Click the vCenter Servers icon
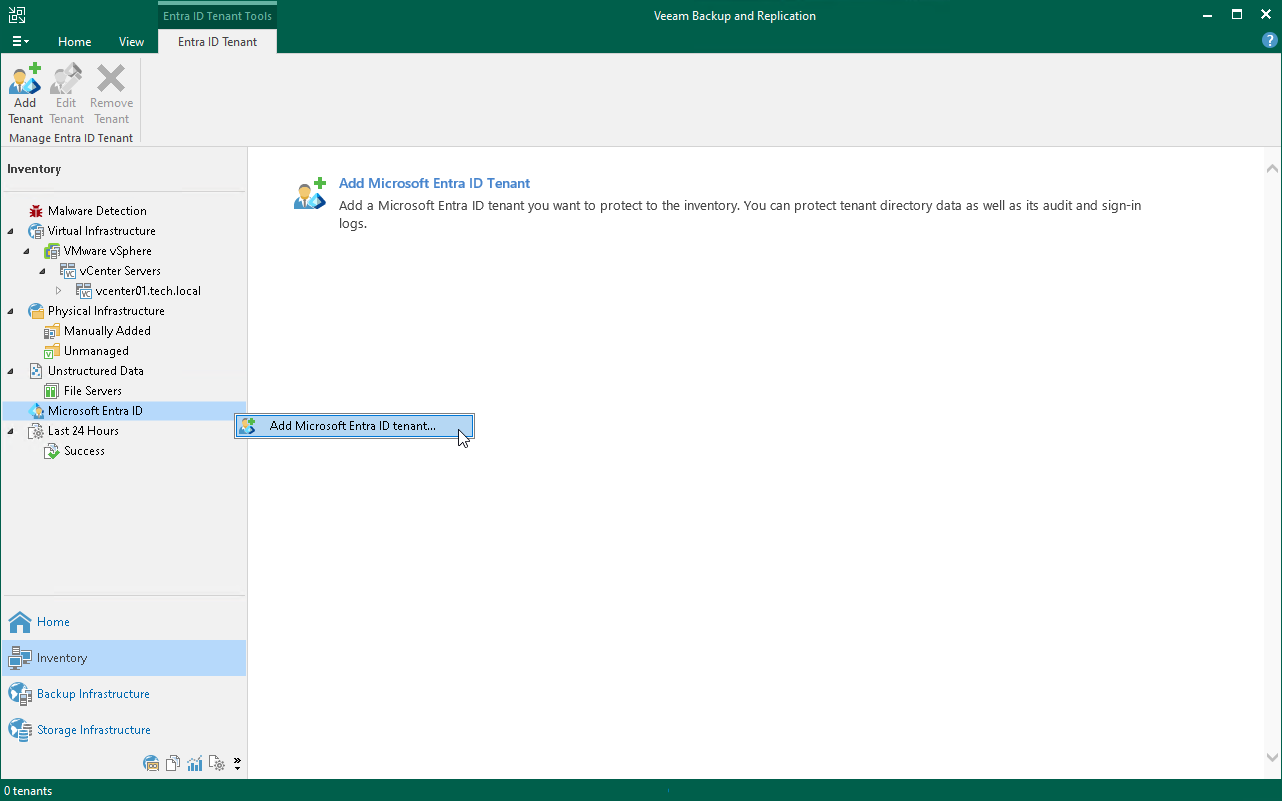Viewport: 1282px width, 801px height. pyautogui.click(x=68, y=271)
